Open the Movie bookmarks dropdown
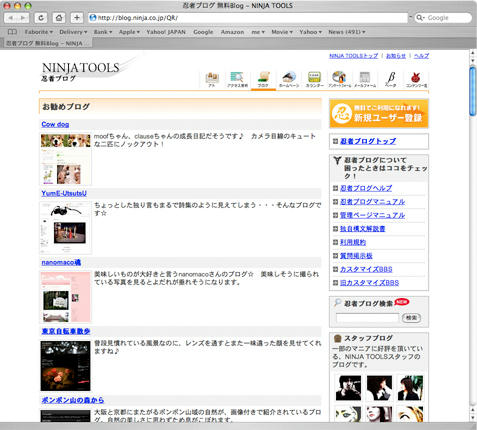 tap(282, 32)
